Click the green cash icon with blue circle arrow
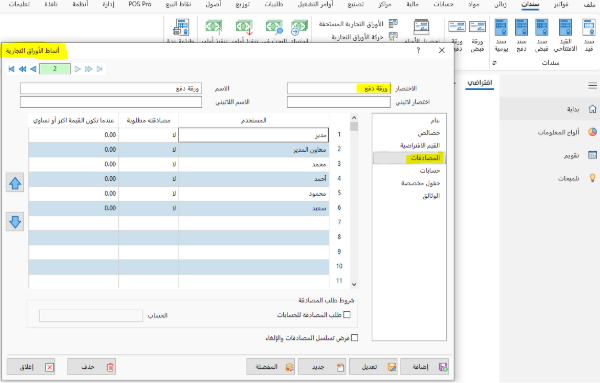This screenshot has height=383, width=600. point(299,28)
